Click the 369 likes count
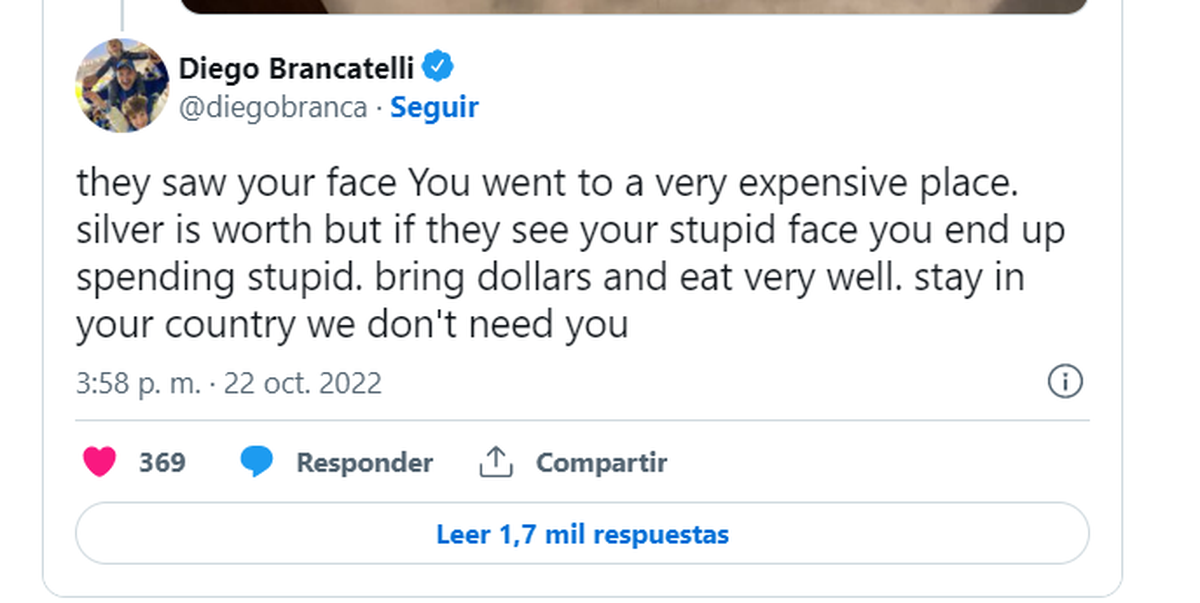Image resolution: width=1200 pixels, height=603 pixels. 162,463
